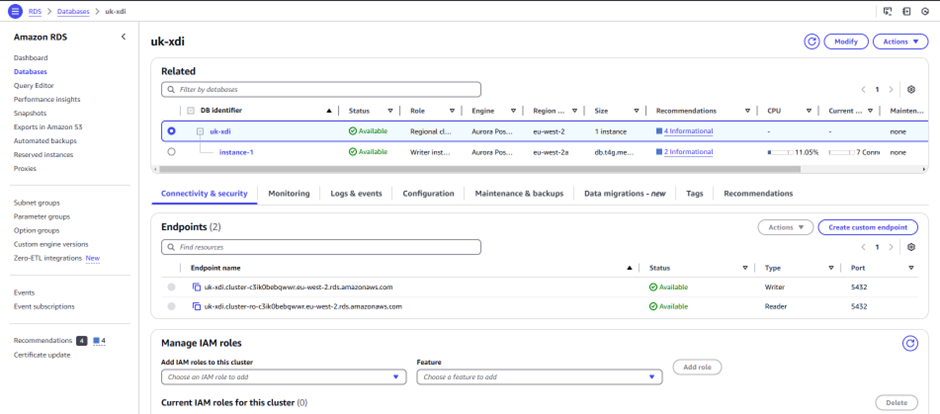Viewport: 940px width, 414px height.
Task: Click the Delete IAM role button
Action: pyautogui.click(x=896, y=403)
